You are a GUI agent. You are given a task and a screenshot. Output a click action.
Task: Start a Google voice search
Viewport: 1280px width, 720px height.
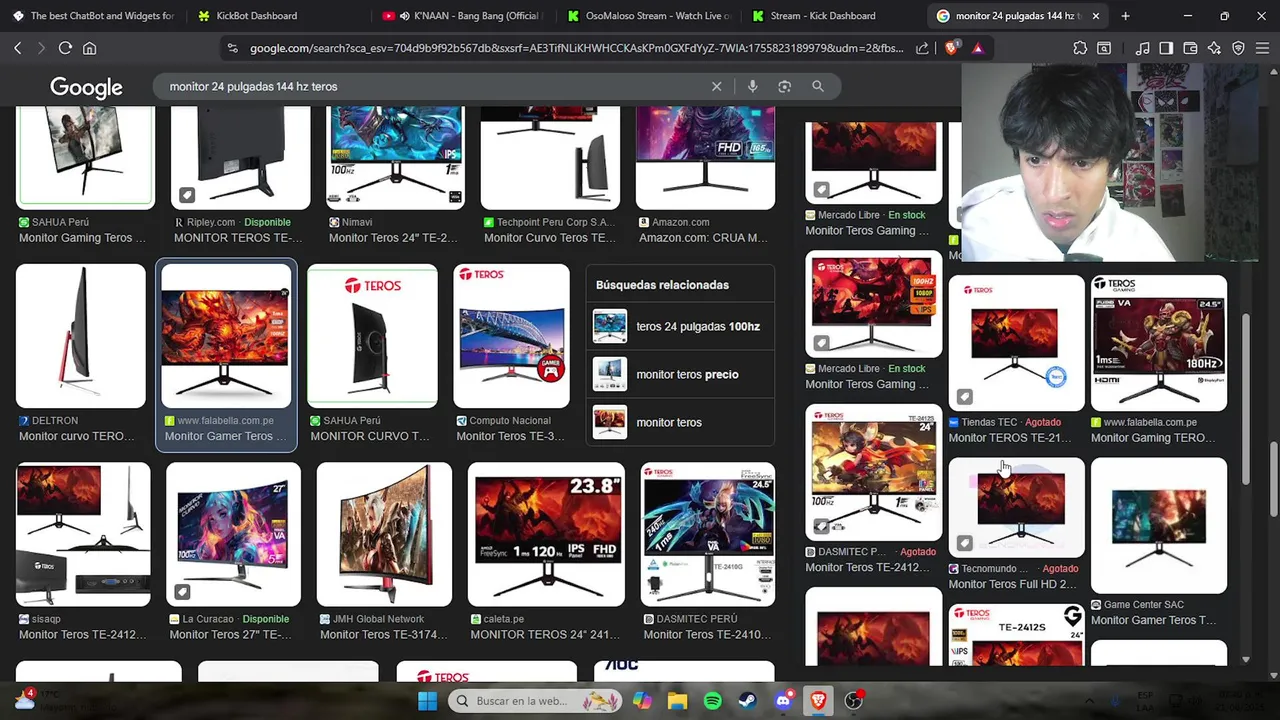pos(752,87)
